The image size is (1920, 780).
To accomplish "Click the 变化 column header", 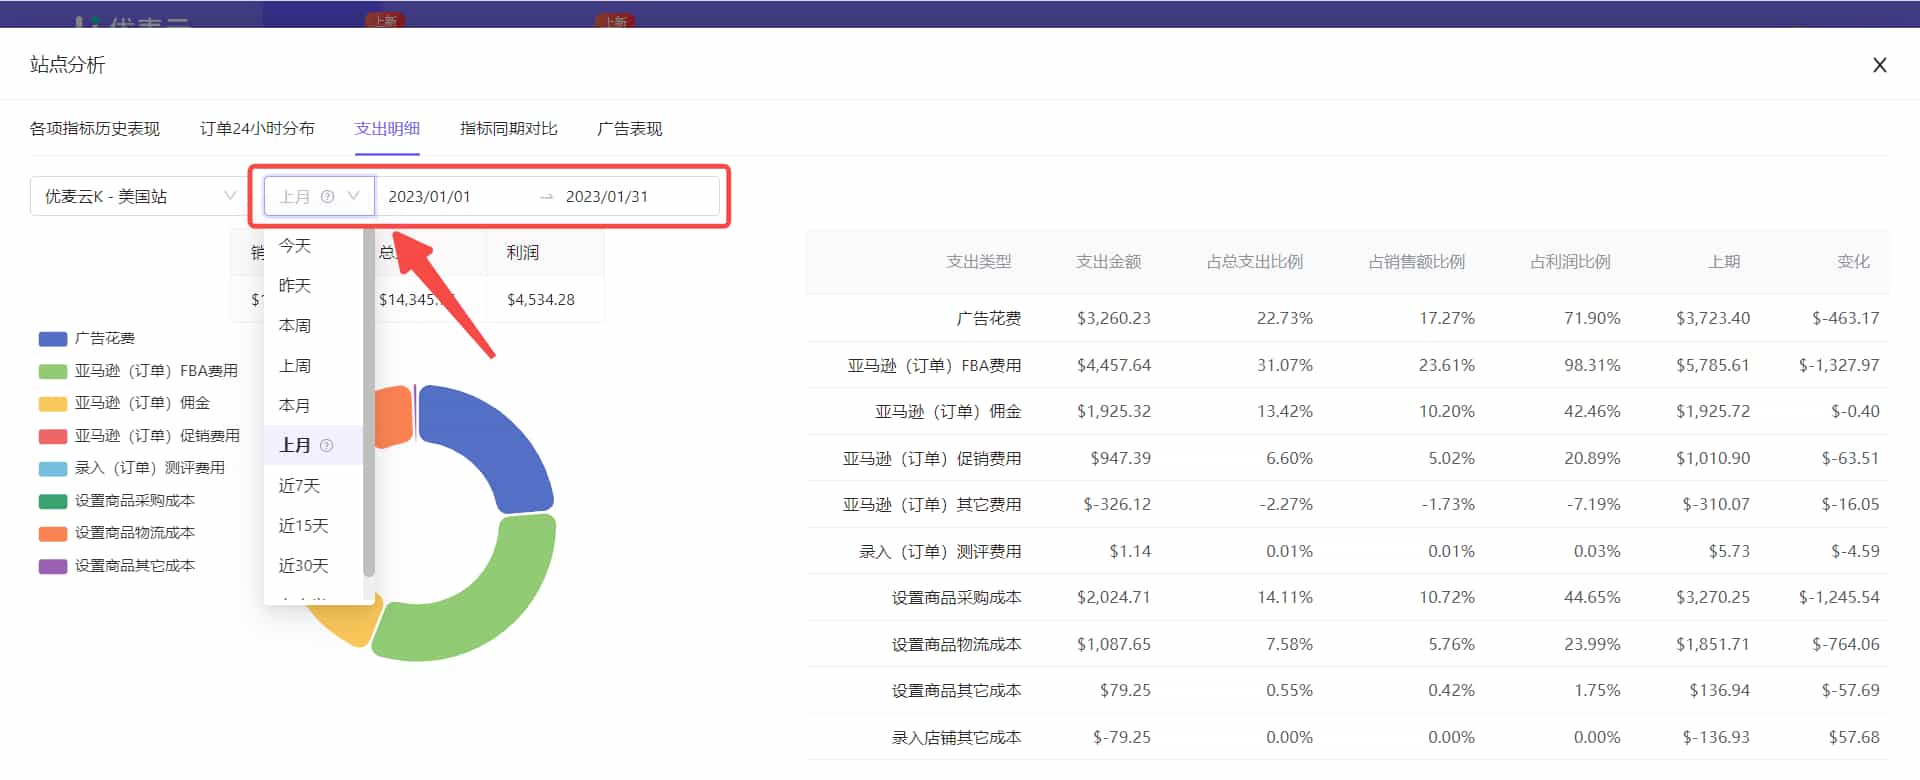I will (x=1853, y=262).
